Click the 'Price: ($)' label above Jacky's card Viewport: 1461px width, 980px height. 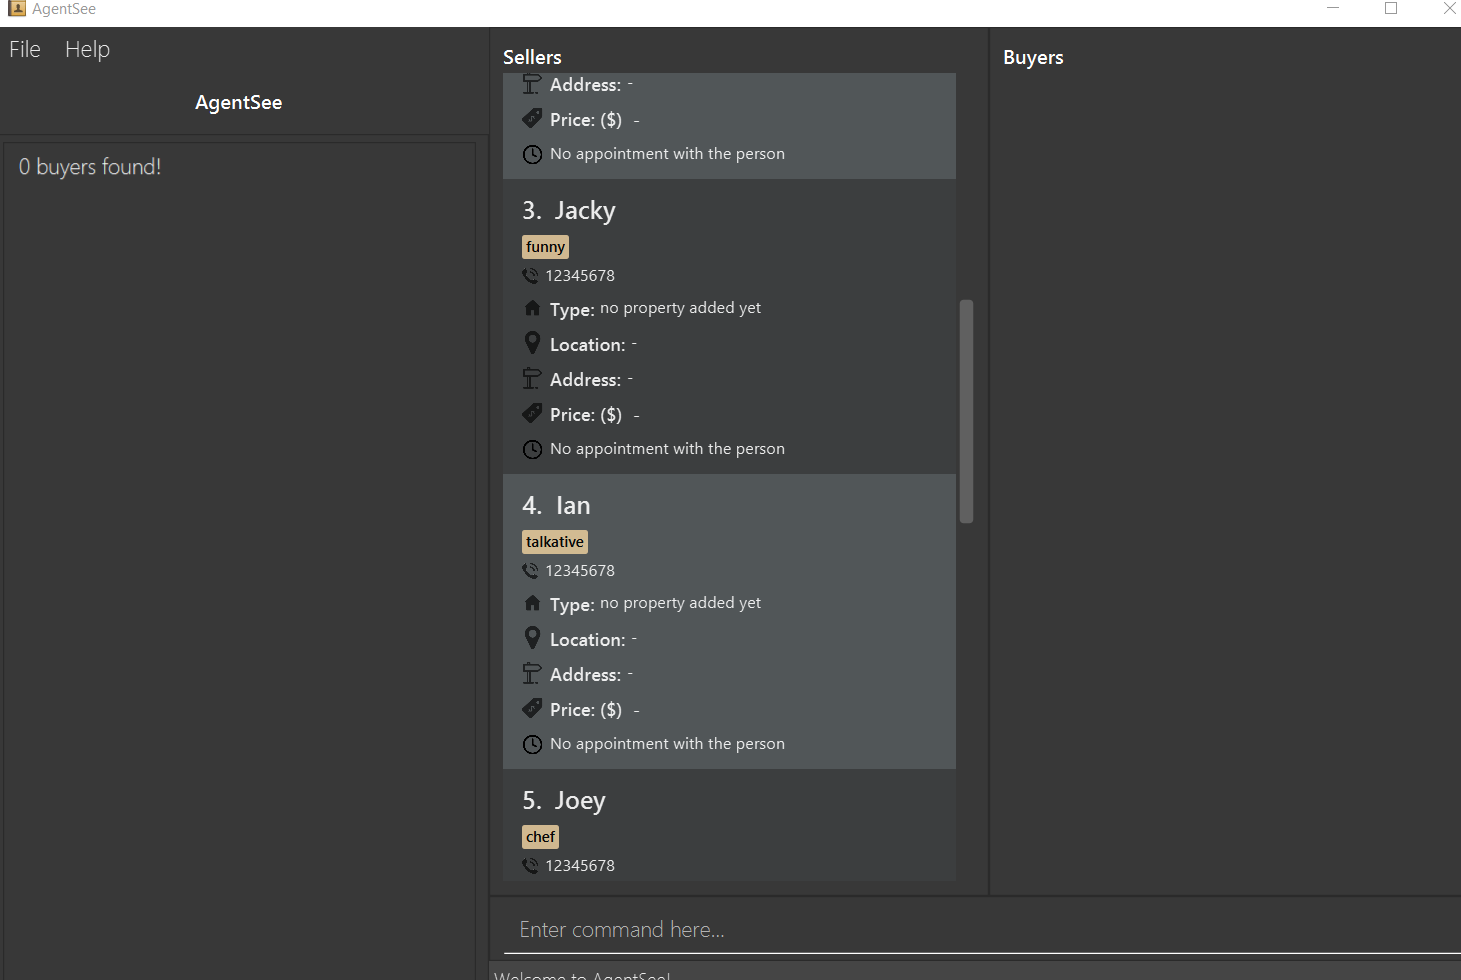(586, 120)
